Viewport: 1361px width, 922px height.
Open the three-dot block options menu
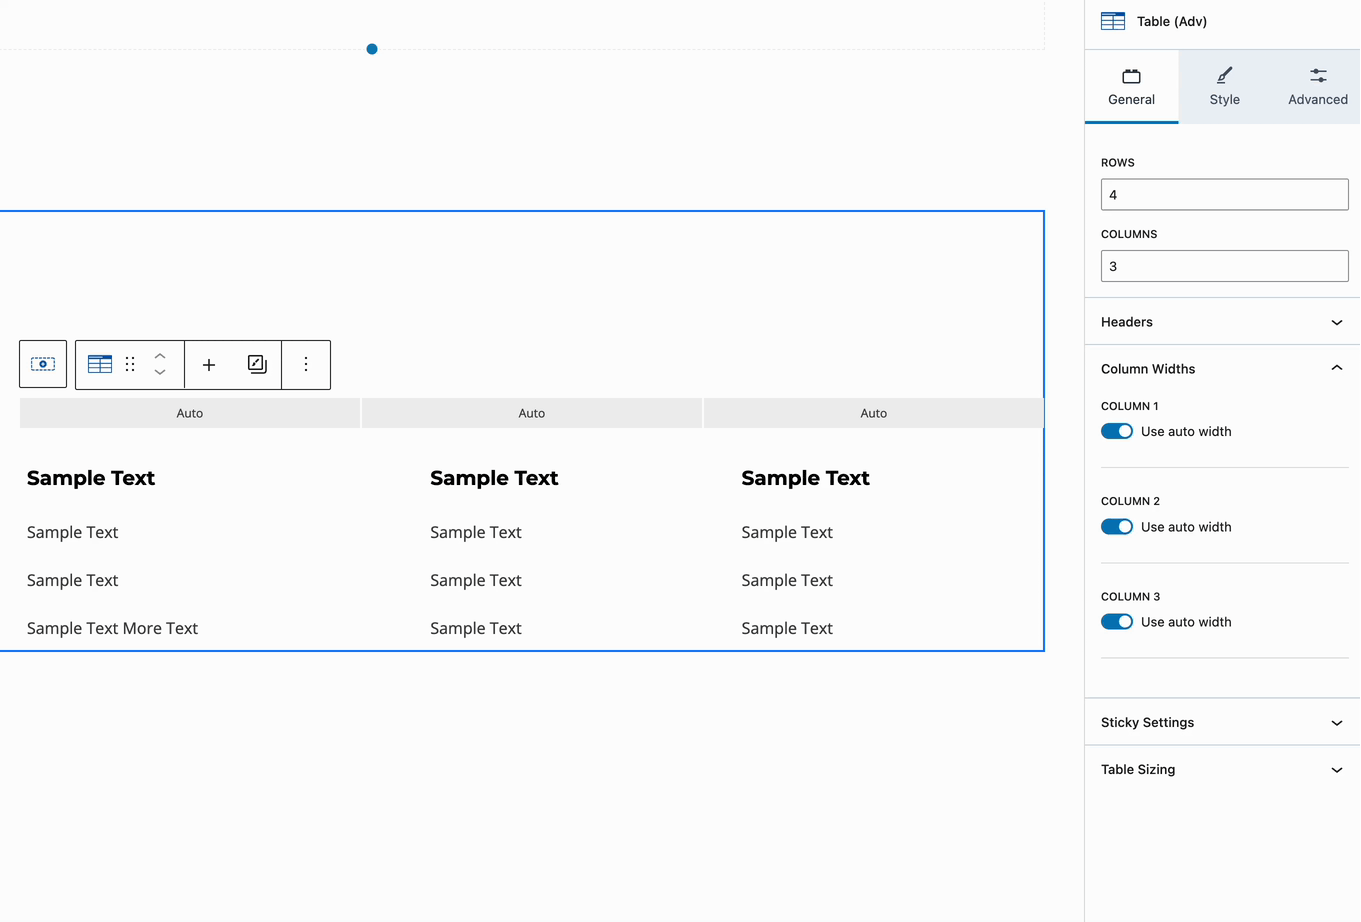pos(305,364)
